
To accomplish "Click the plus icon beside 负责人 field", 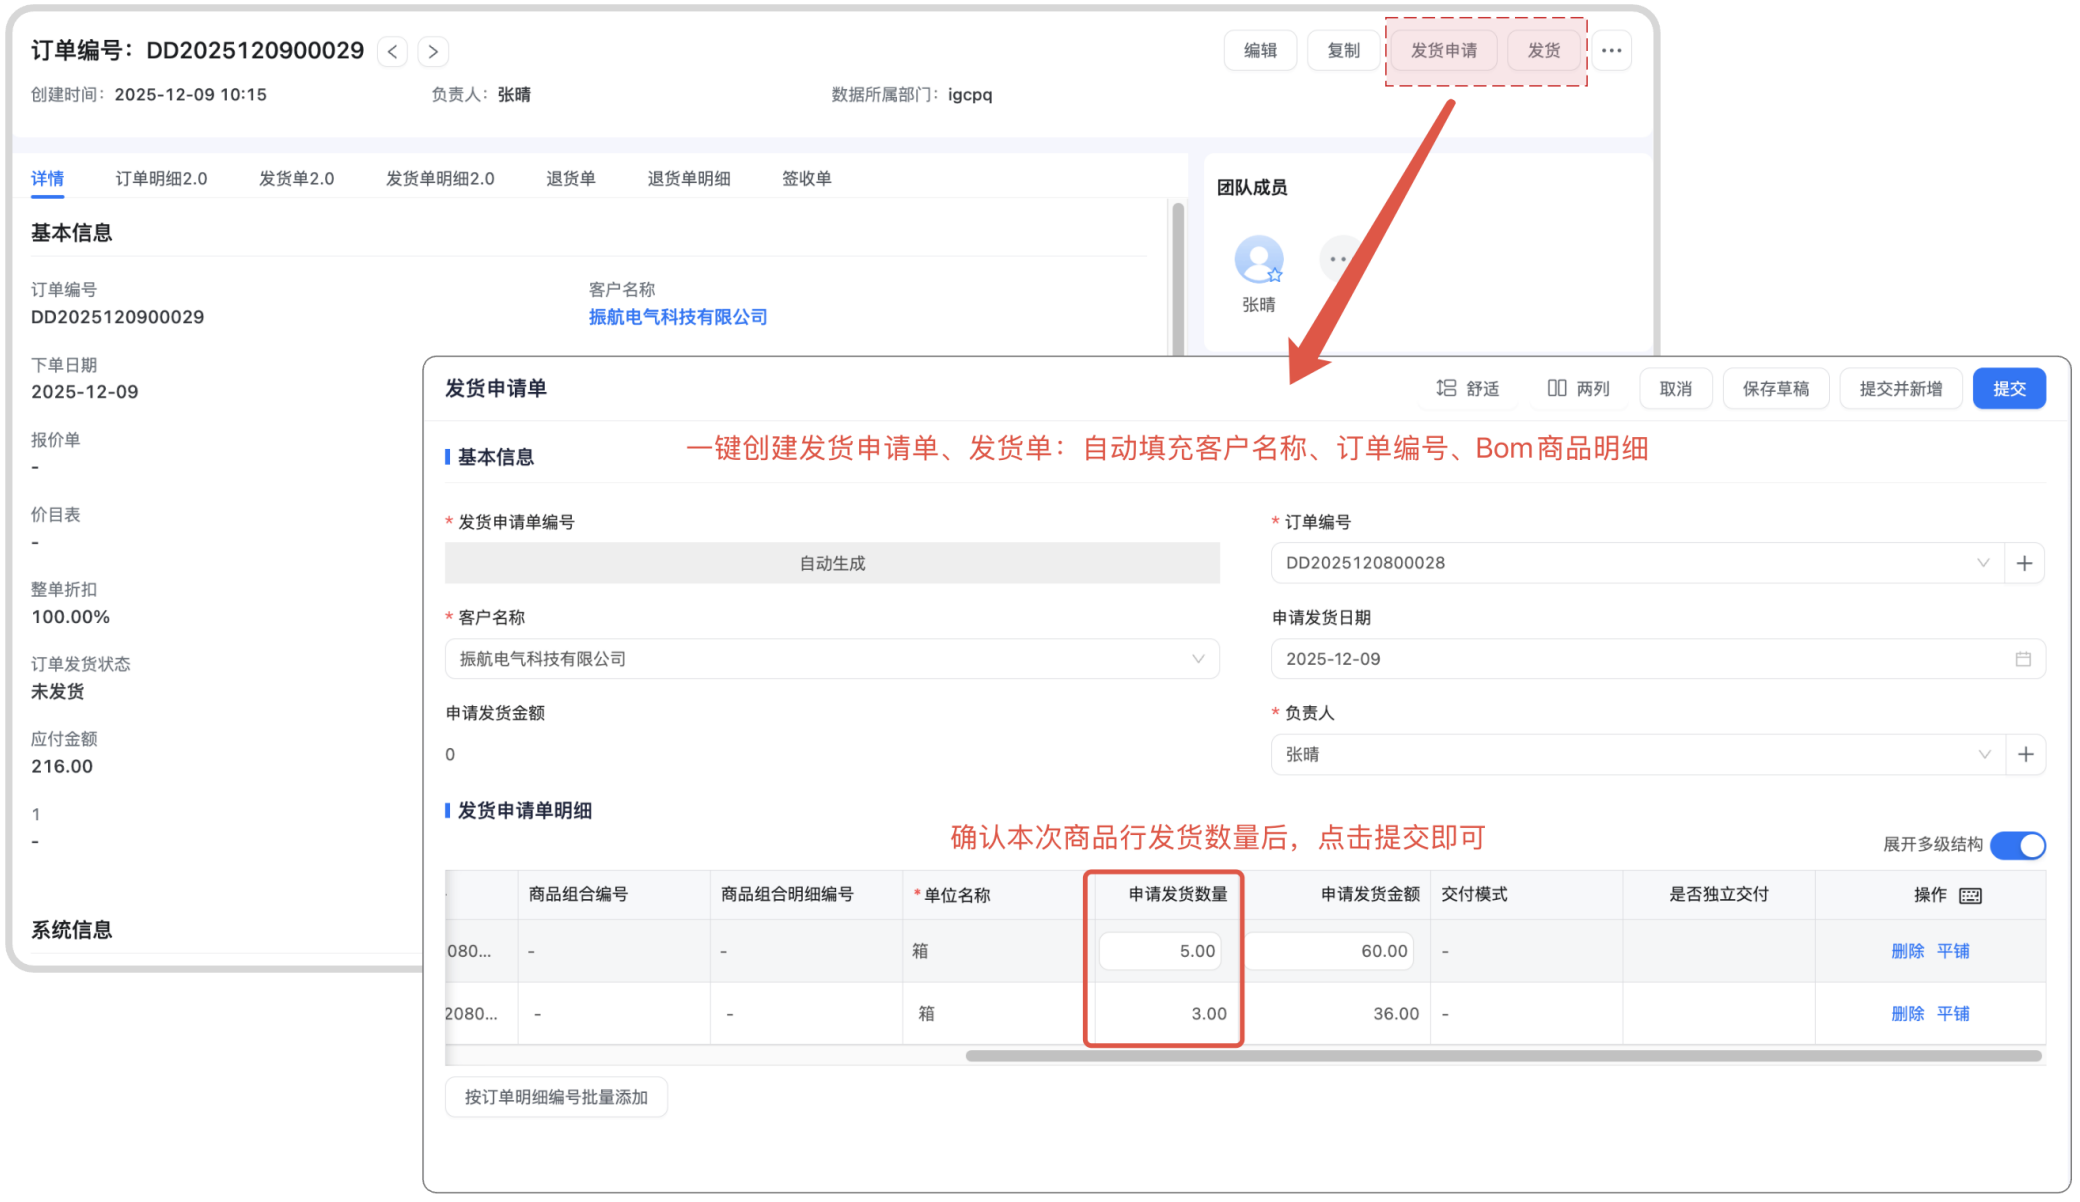I will click(2025, 754).
